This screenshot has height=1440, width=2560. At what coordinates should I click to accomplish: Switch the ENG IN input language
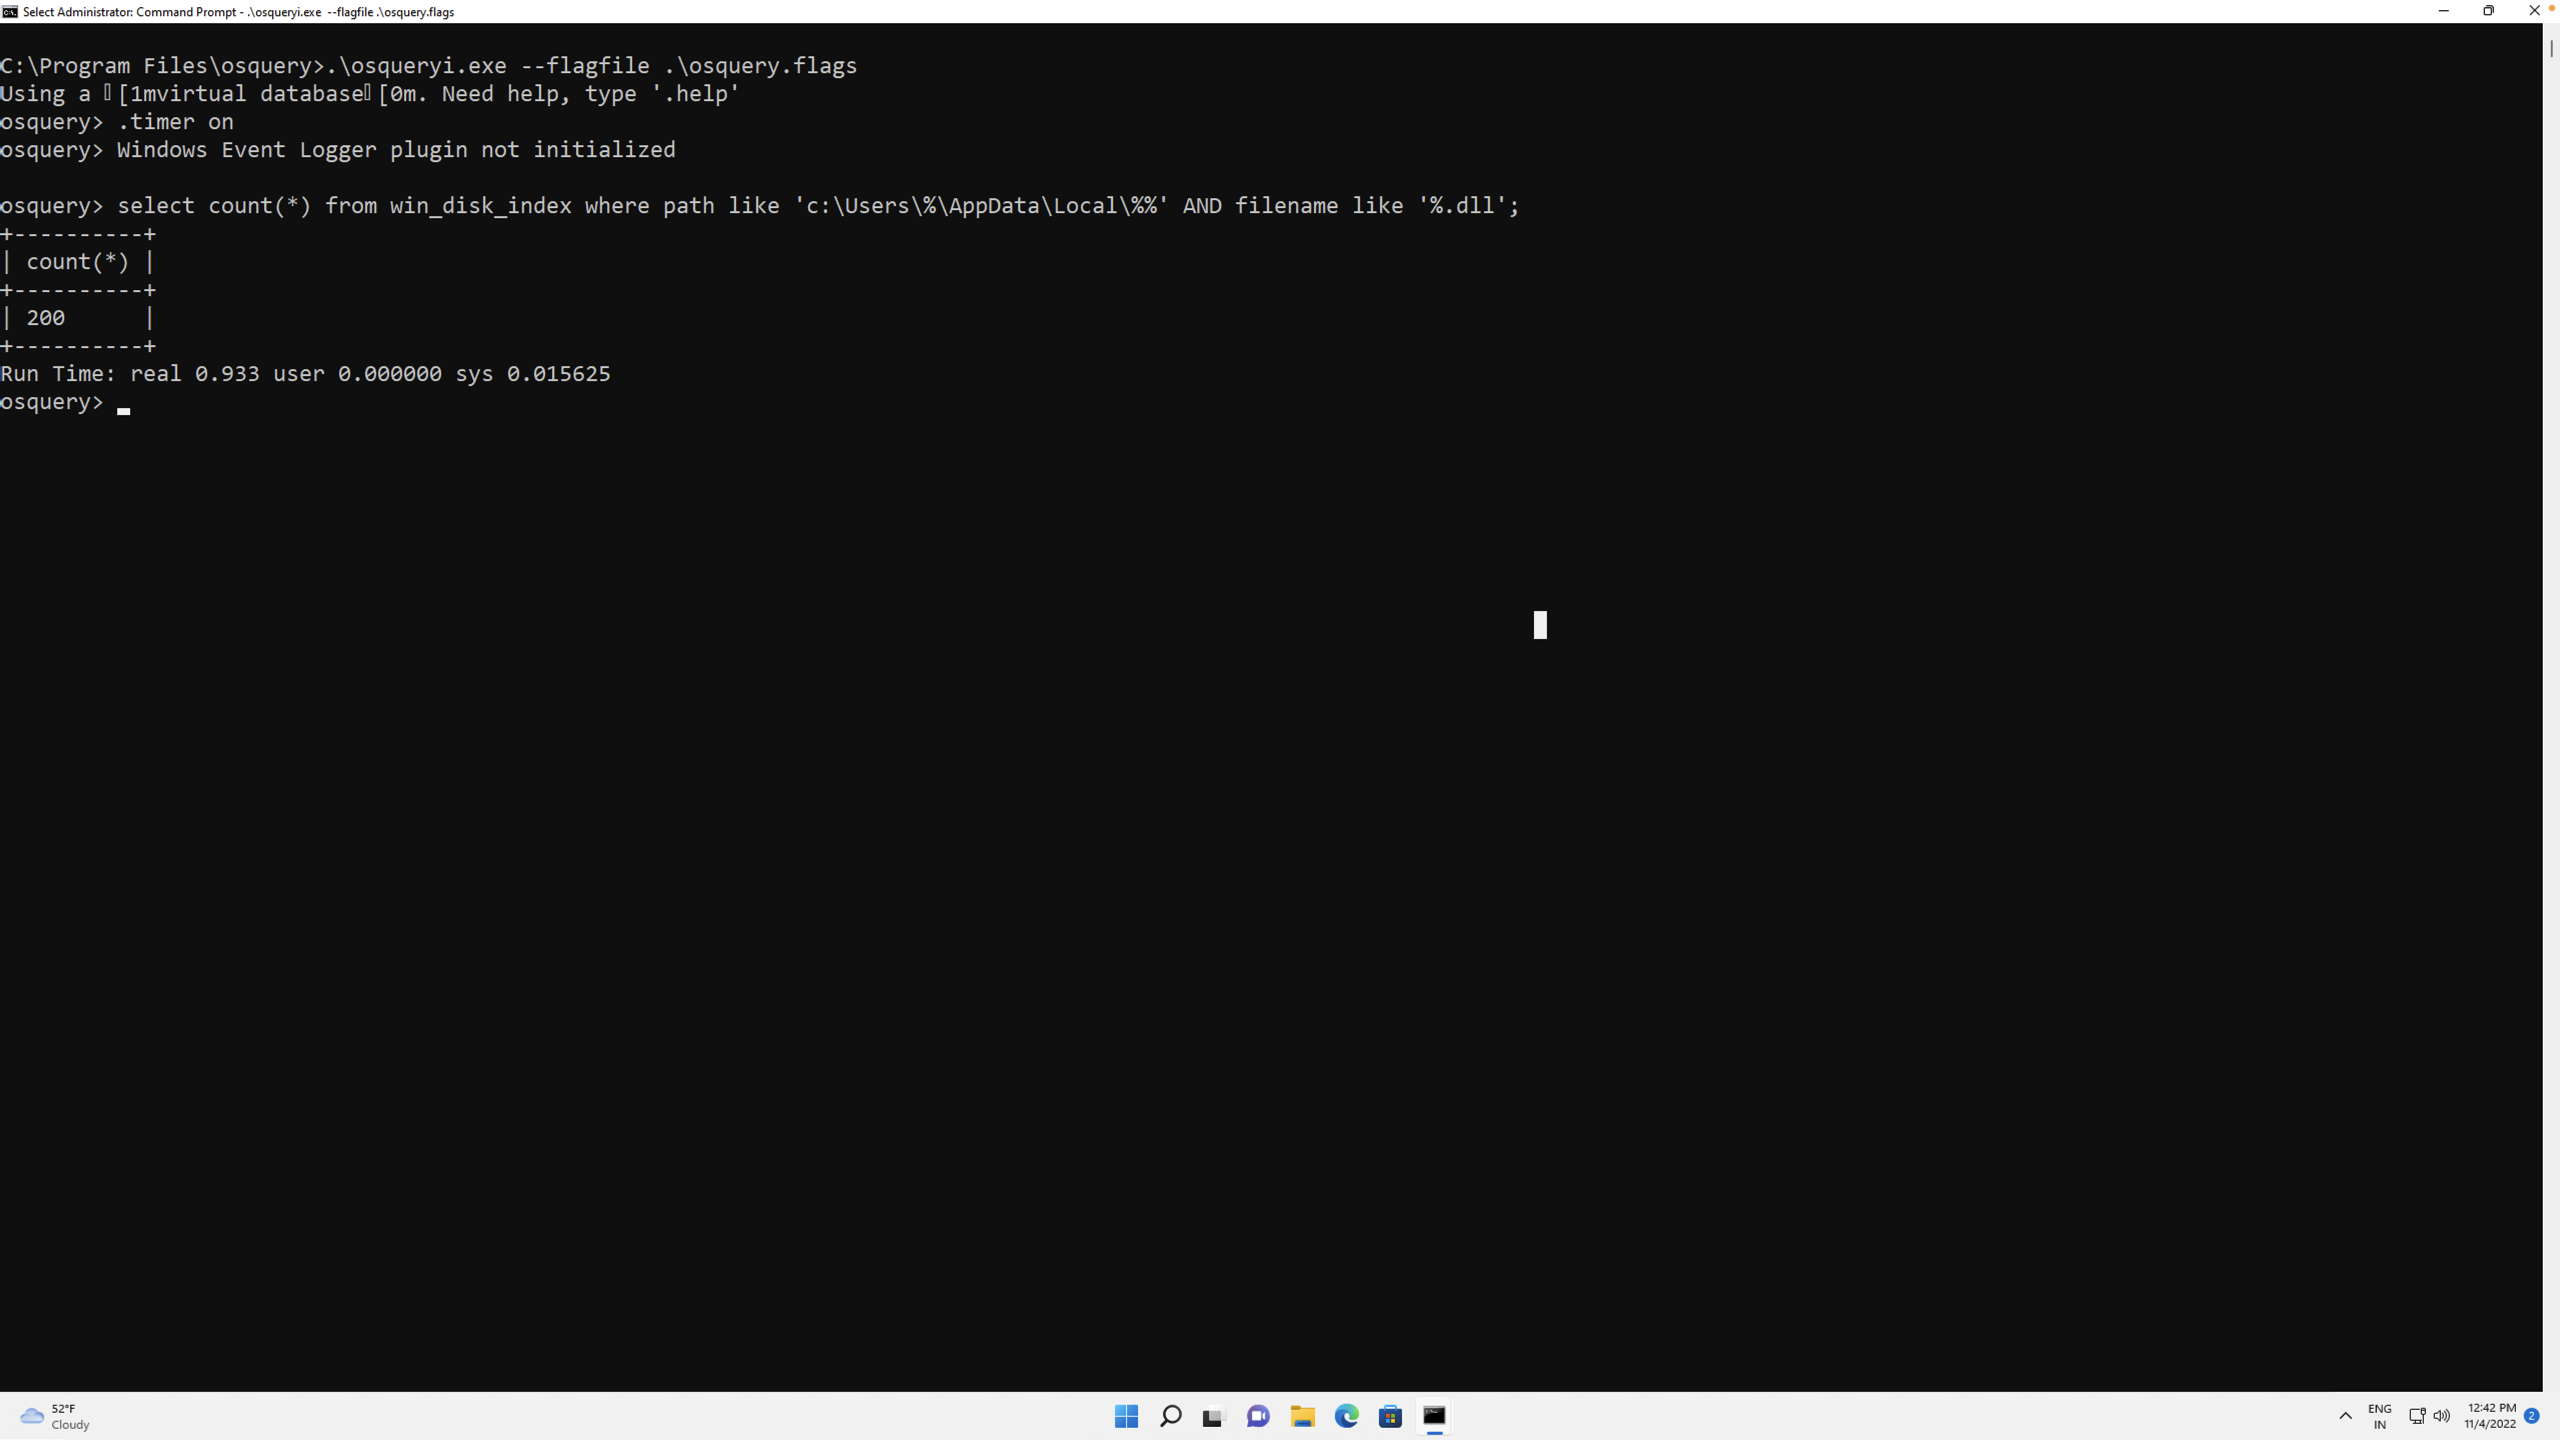(2380, 1416)
